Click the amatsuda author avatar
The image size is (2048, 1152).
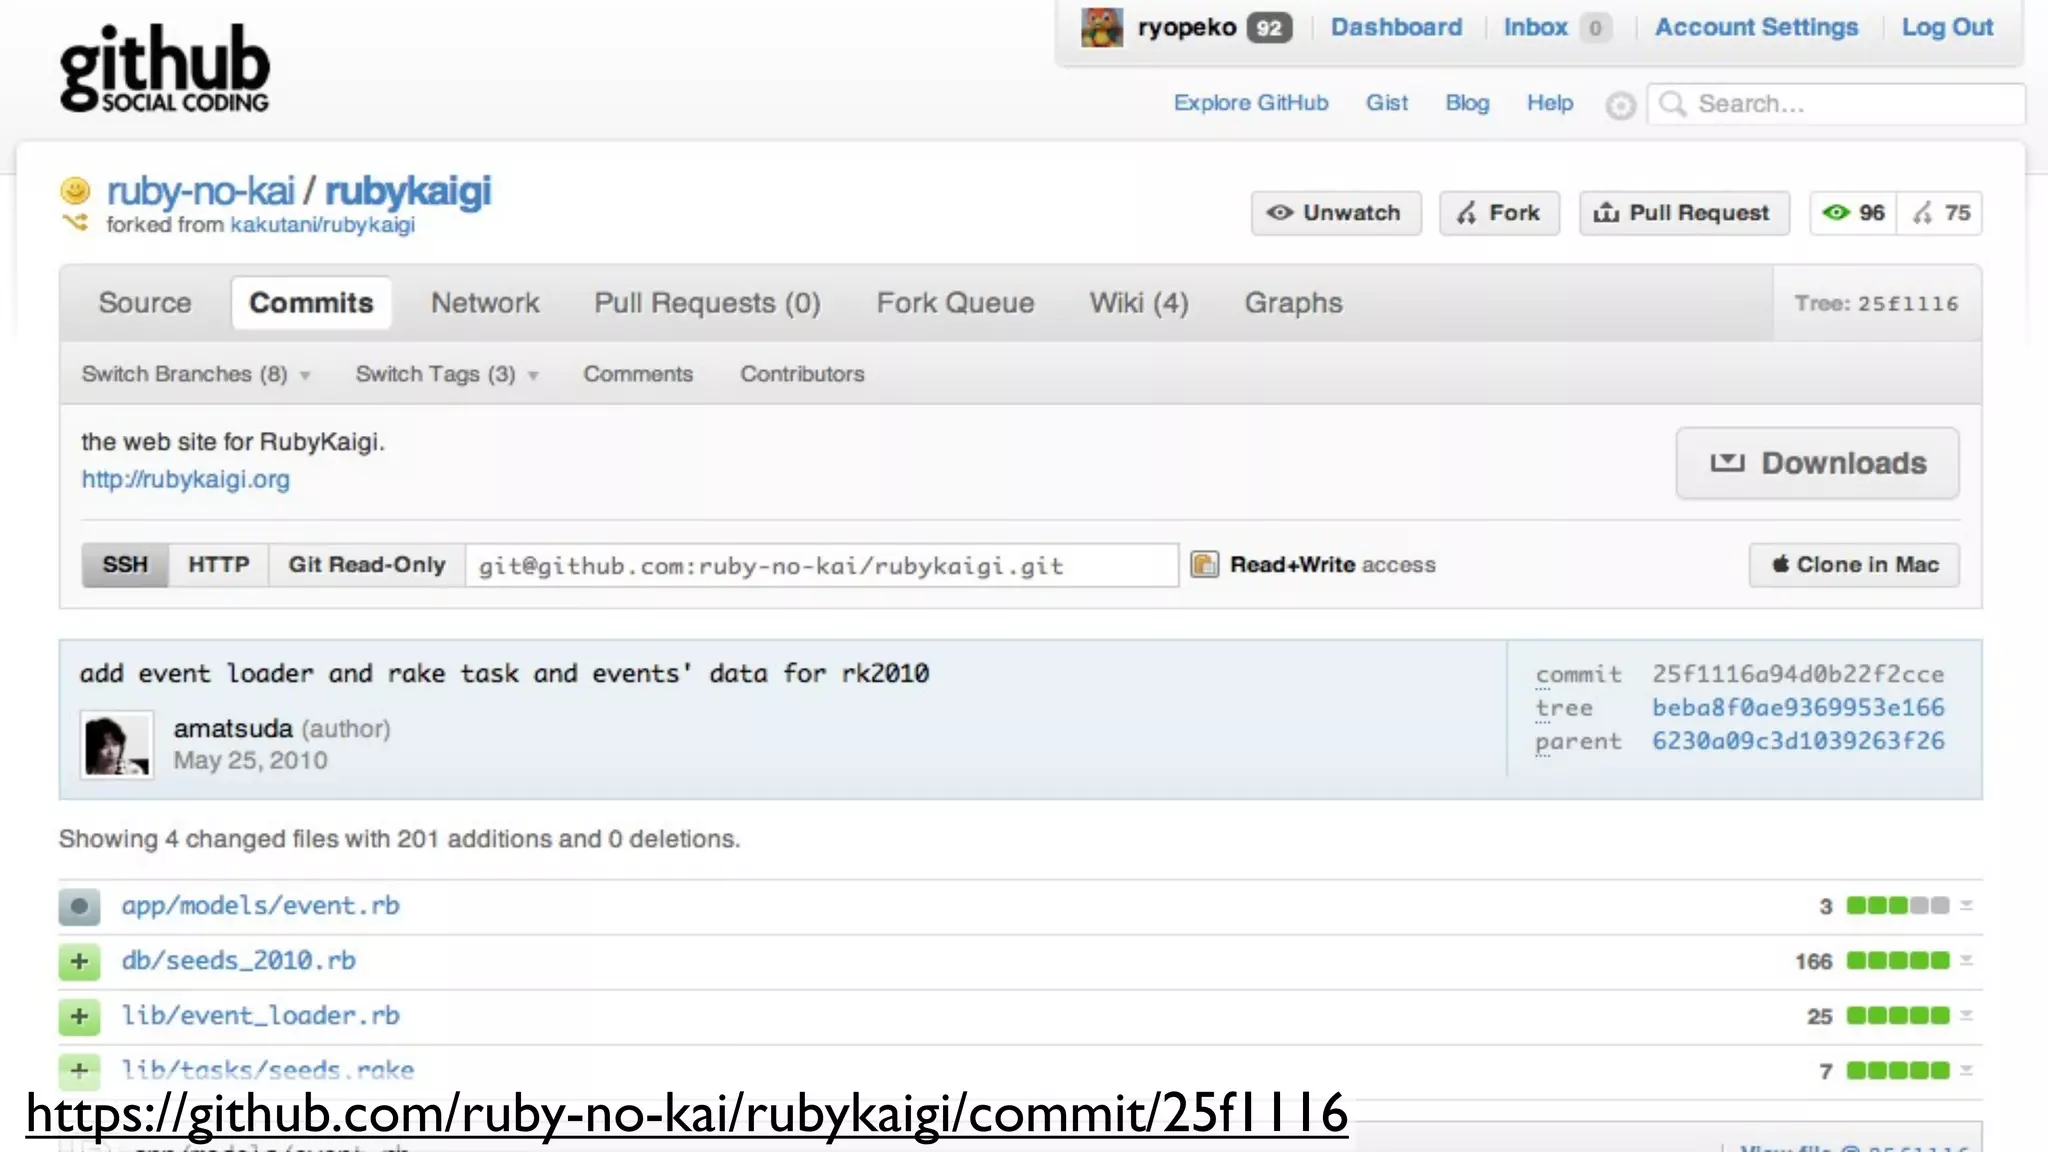pyautogui.click(x=117, y=745)
